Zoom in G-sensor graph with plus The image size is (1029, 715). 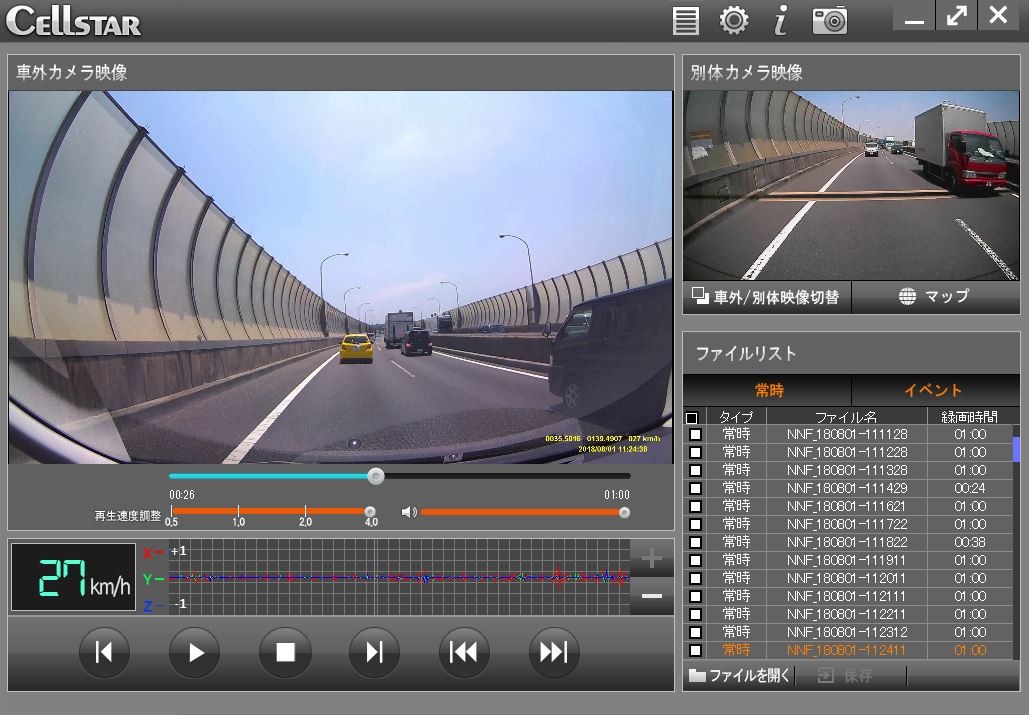(x=651, y=559)
